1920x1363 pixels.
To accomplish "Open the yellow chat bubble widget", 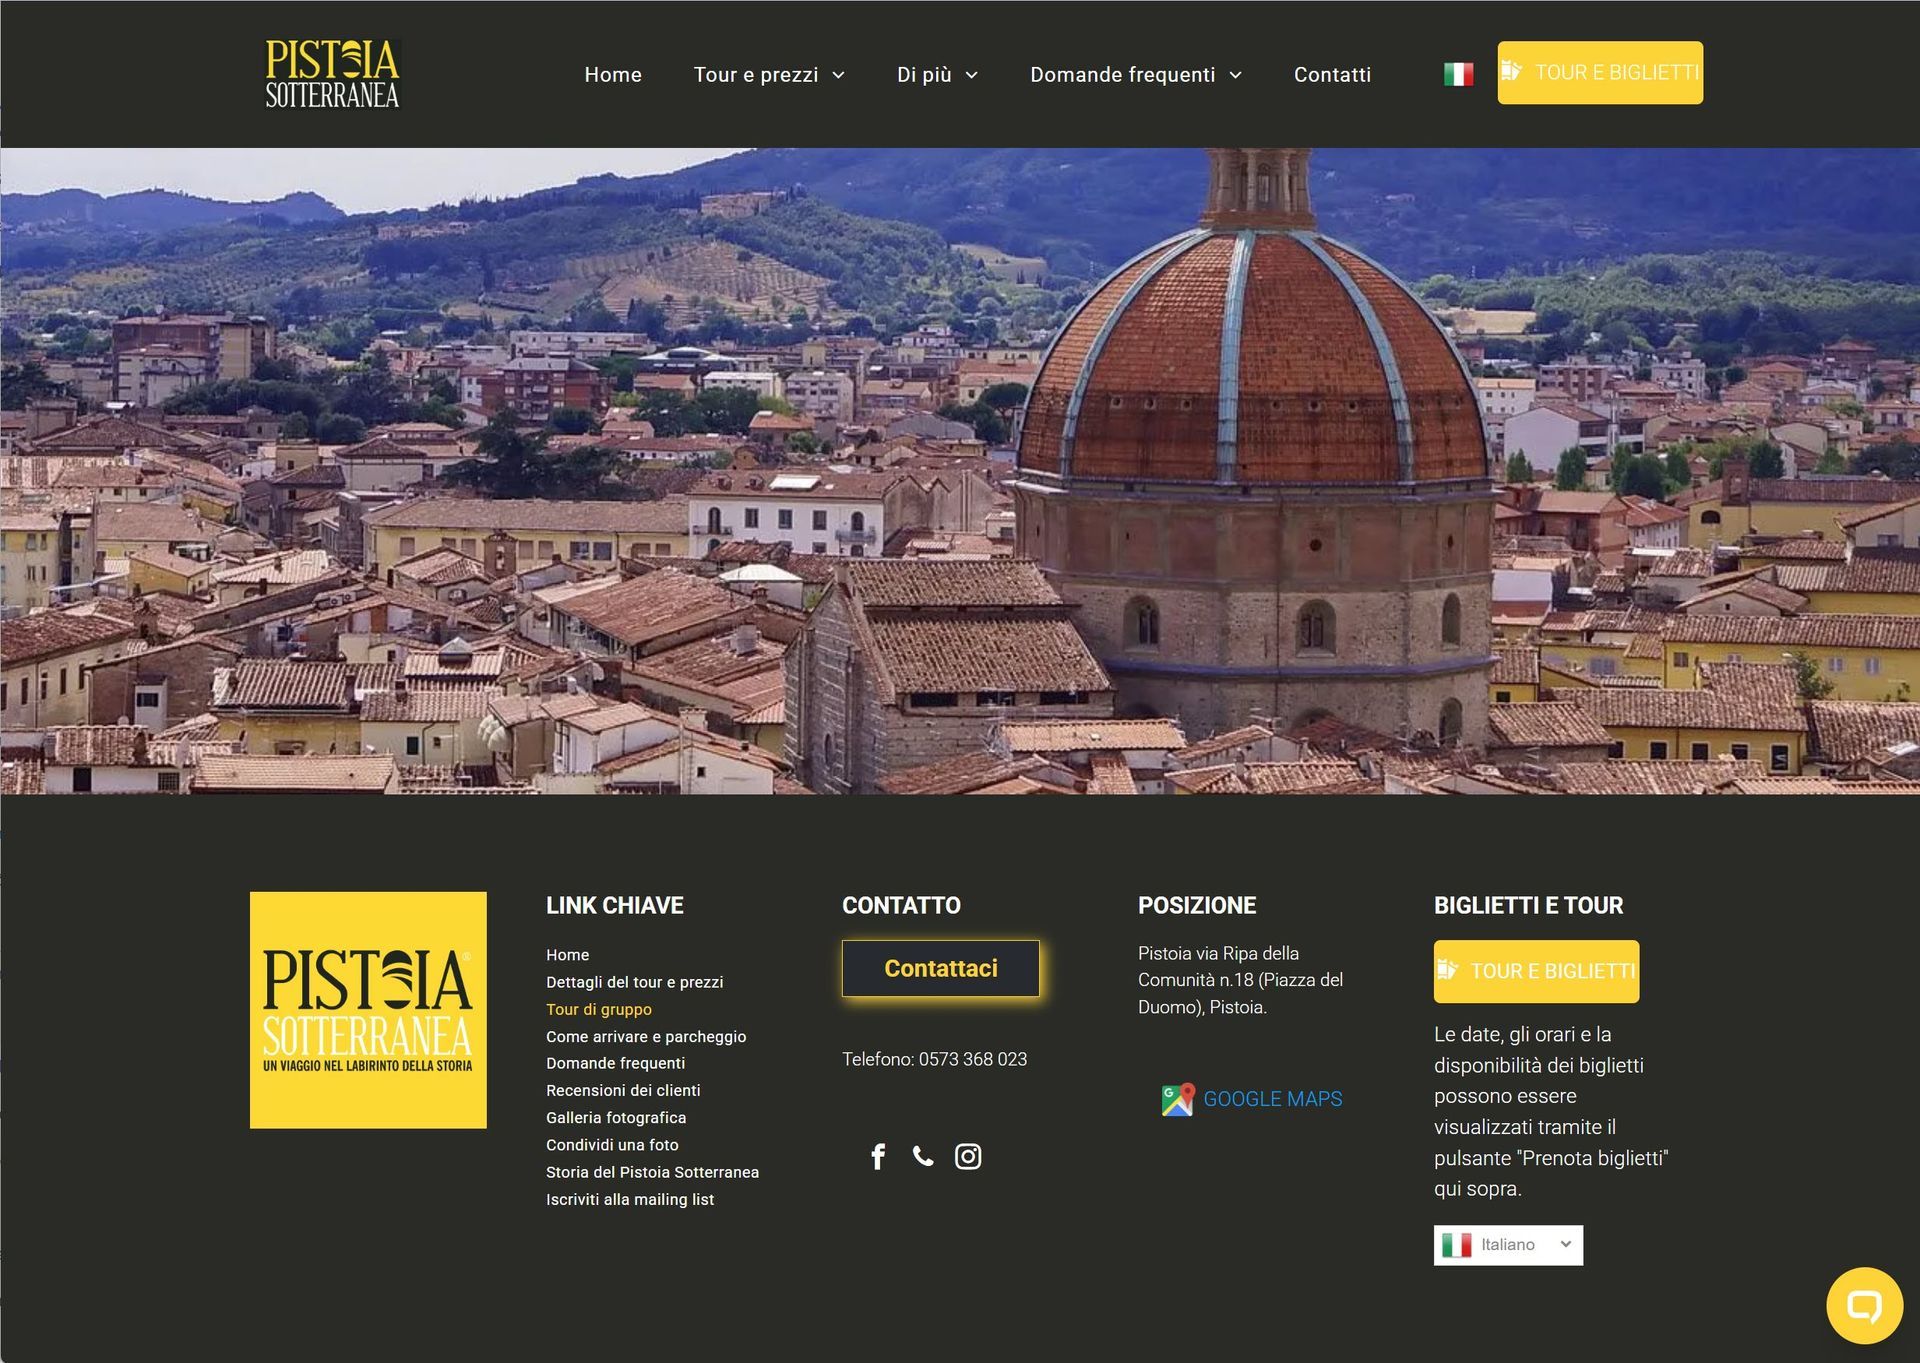I will 1864,1305.
